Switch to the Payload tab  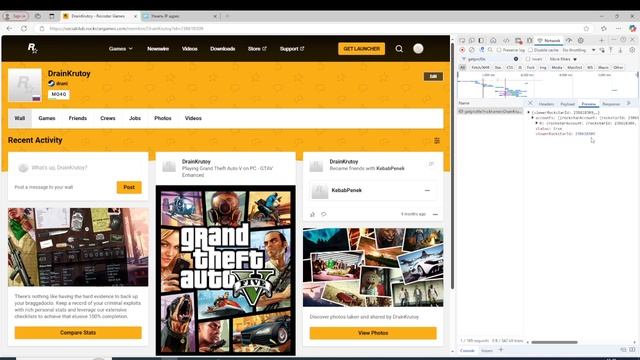(567, 104)
